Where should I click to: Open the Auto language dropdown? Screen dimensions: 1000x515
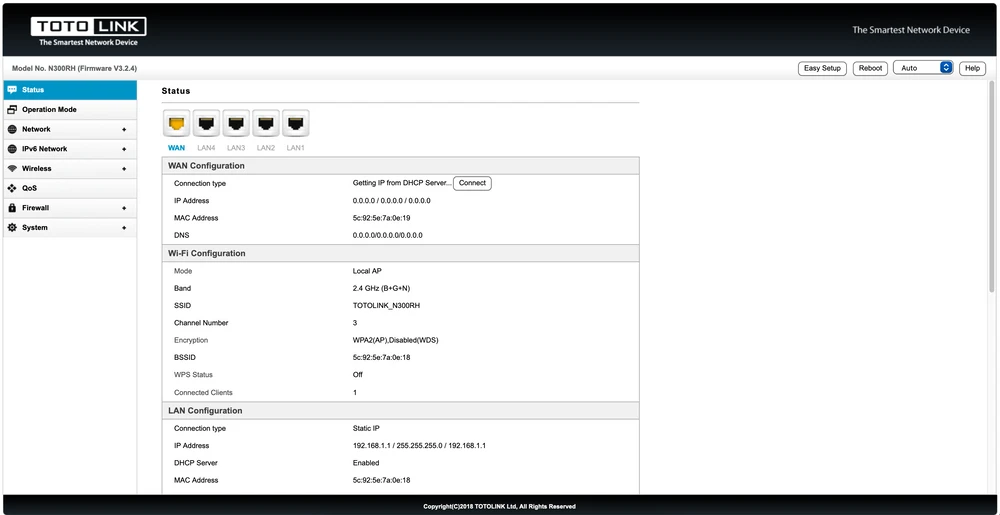[x=923, y=68]
